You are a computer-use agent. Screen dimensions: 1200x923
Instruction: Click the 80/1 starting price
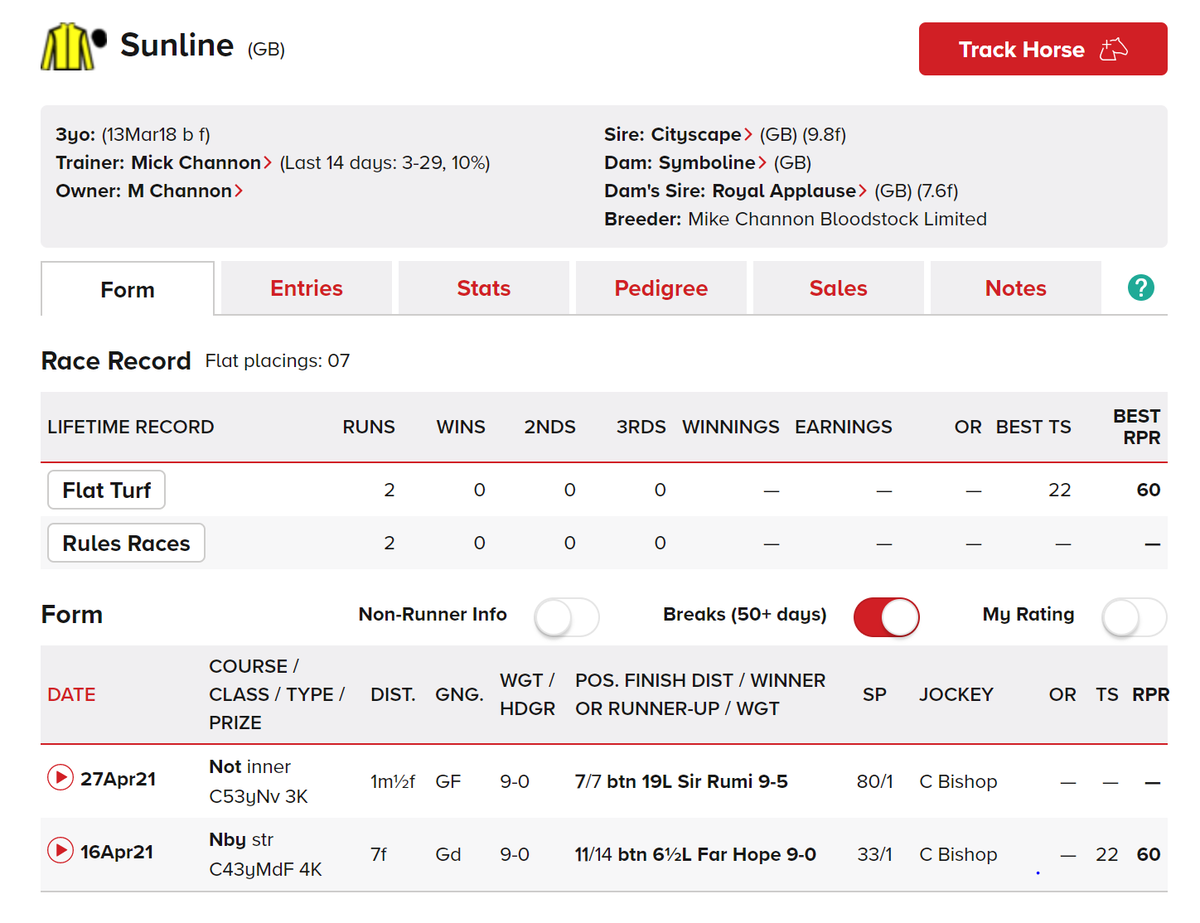pyautogui.click(x=875, y=781)
